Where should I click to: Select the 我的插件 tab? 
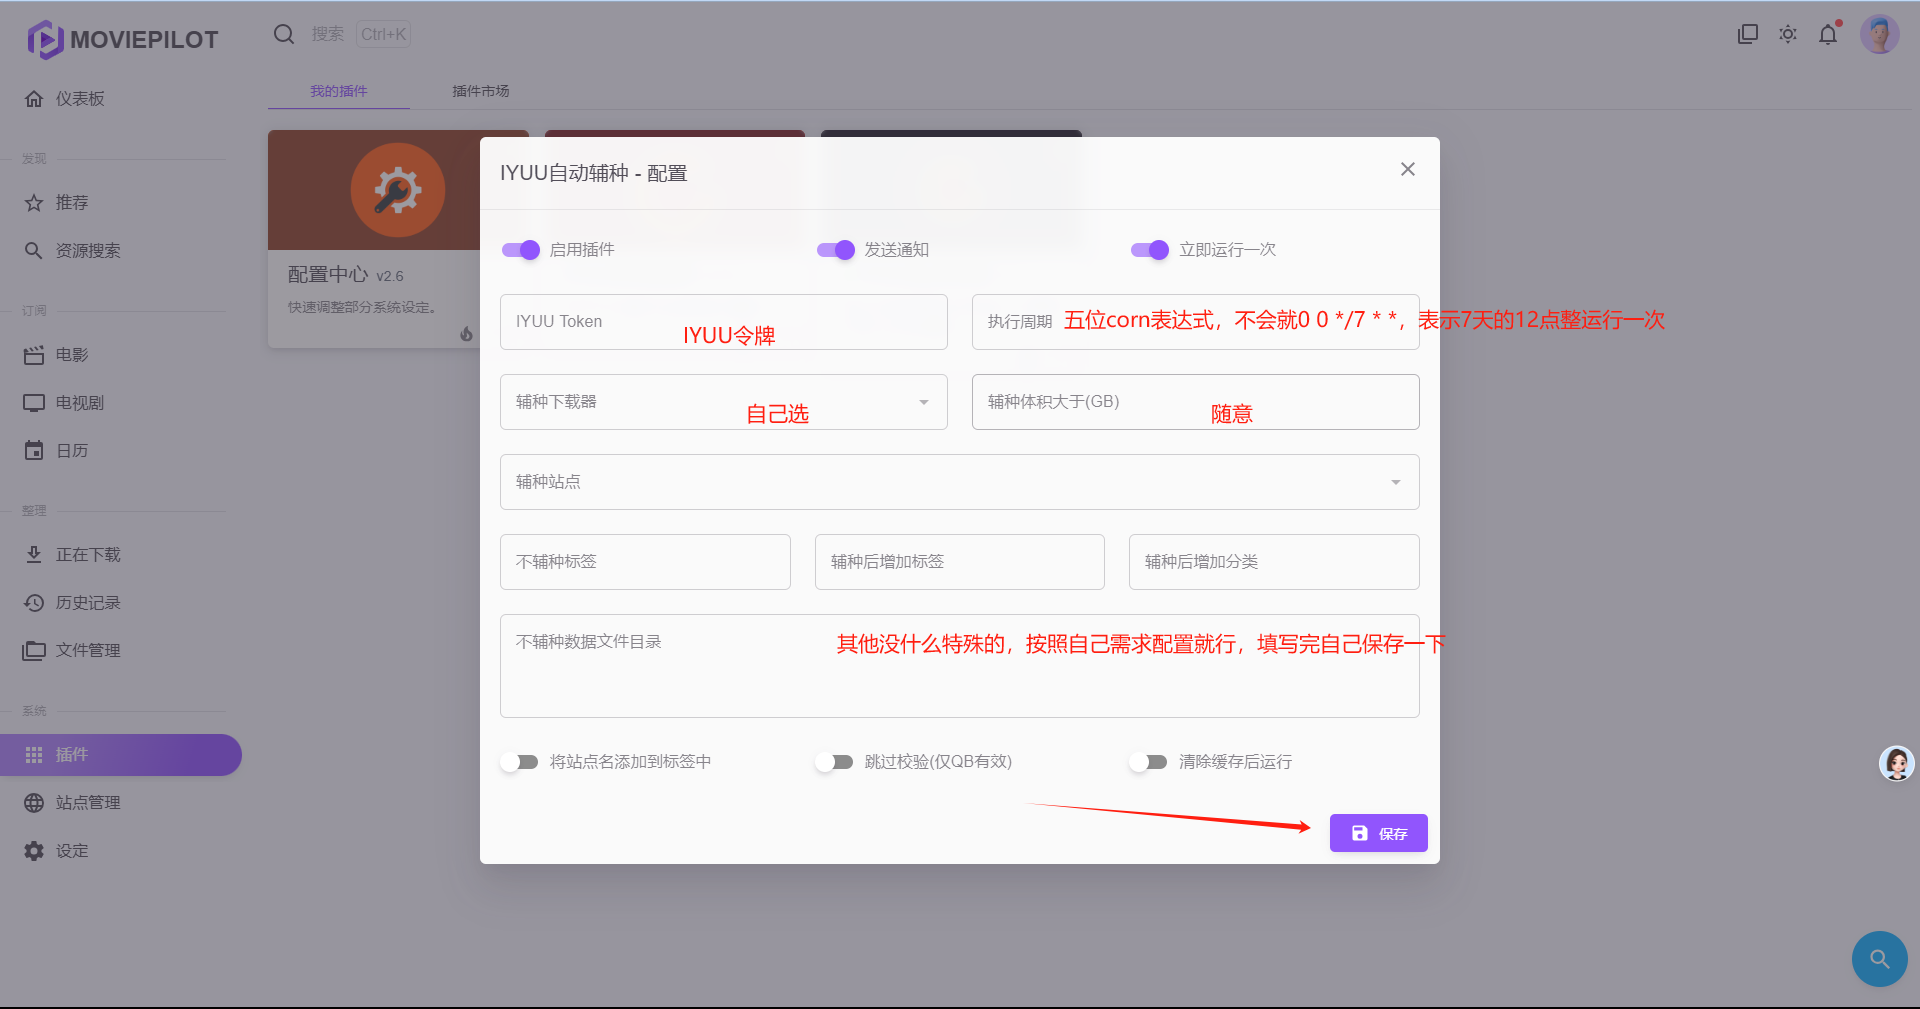tap(338, 91)
